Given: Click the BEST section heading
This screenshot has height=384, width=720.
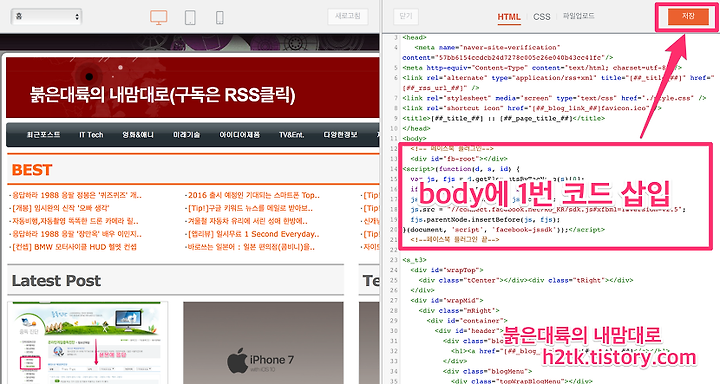Looking at the screenshot, I should (32, 170).
